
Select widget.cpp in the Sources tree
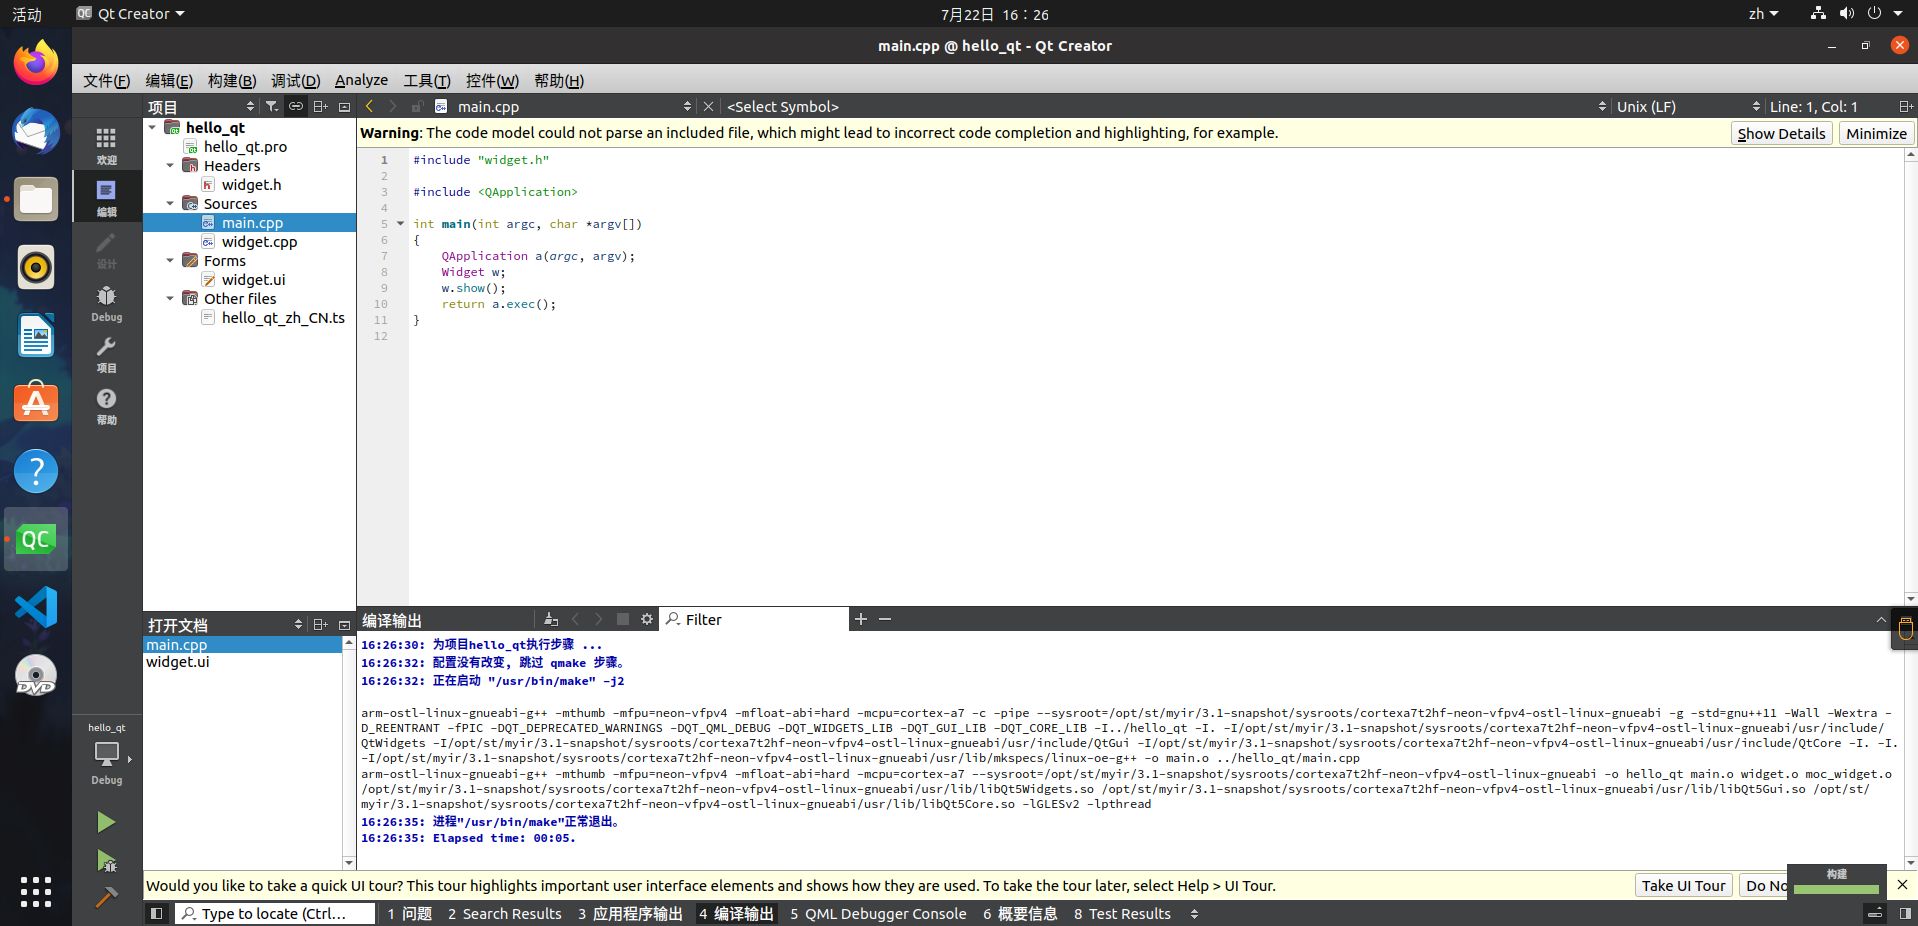259,241
